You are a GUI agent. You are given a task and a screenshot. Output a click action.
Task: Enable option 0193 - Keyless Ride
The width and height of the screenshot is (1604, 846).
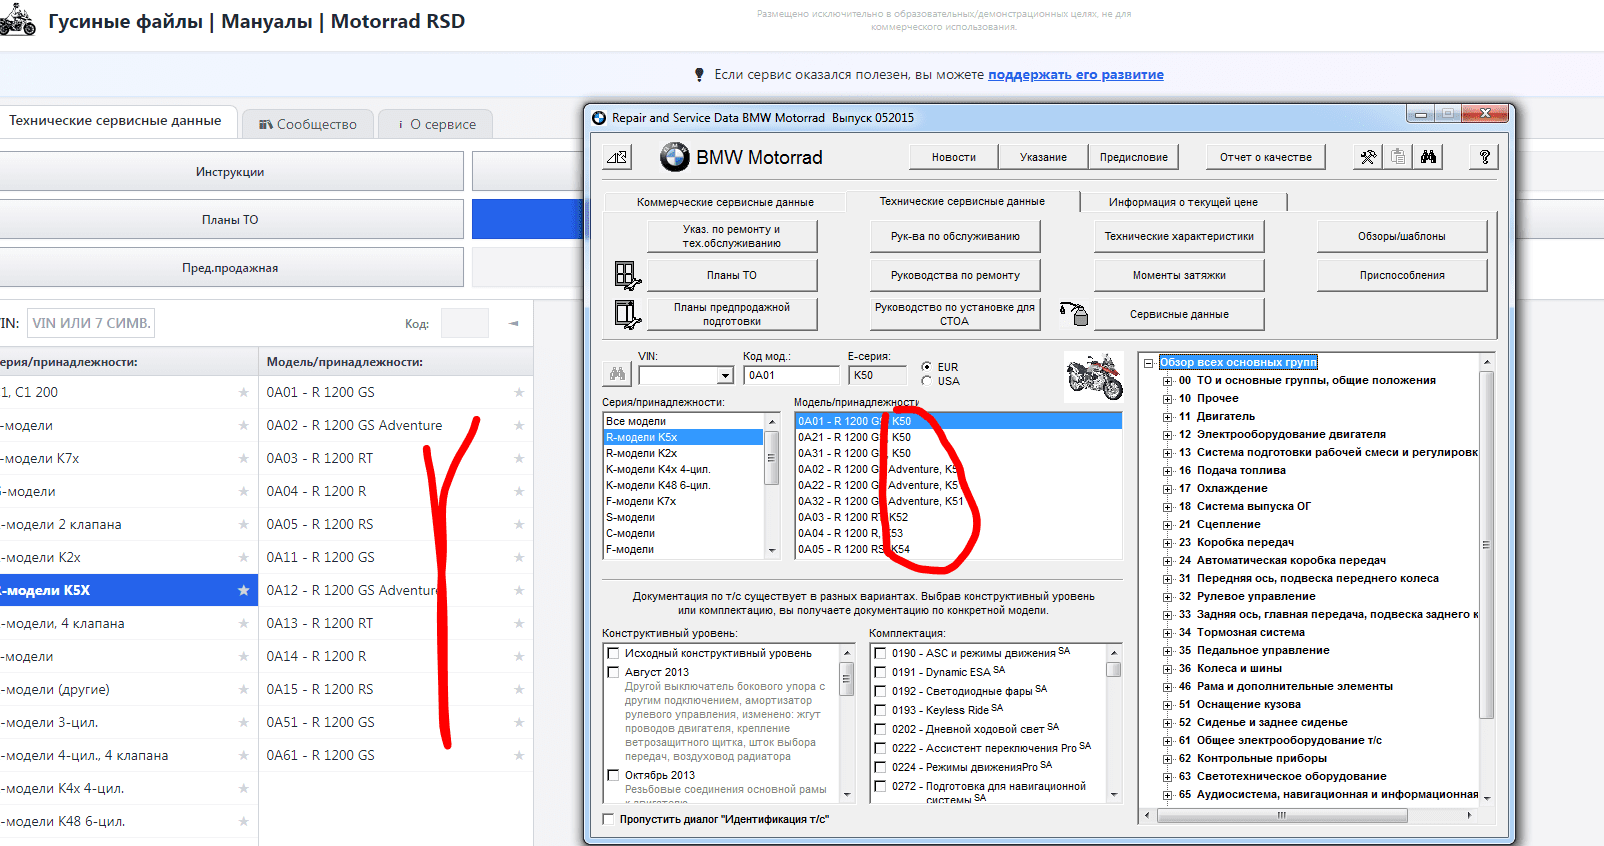[x=880, y=710]
